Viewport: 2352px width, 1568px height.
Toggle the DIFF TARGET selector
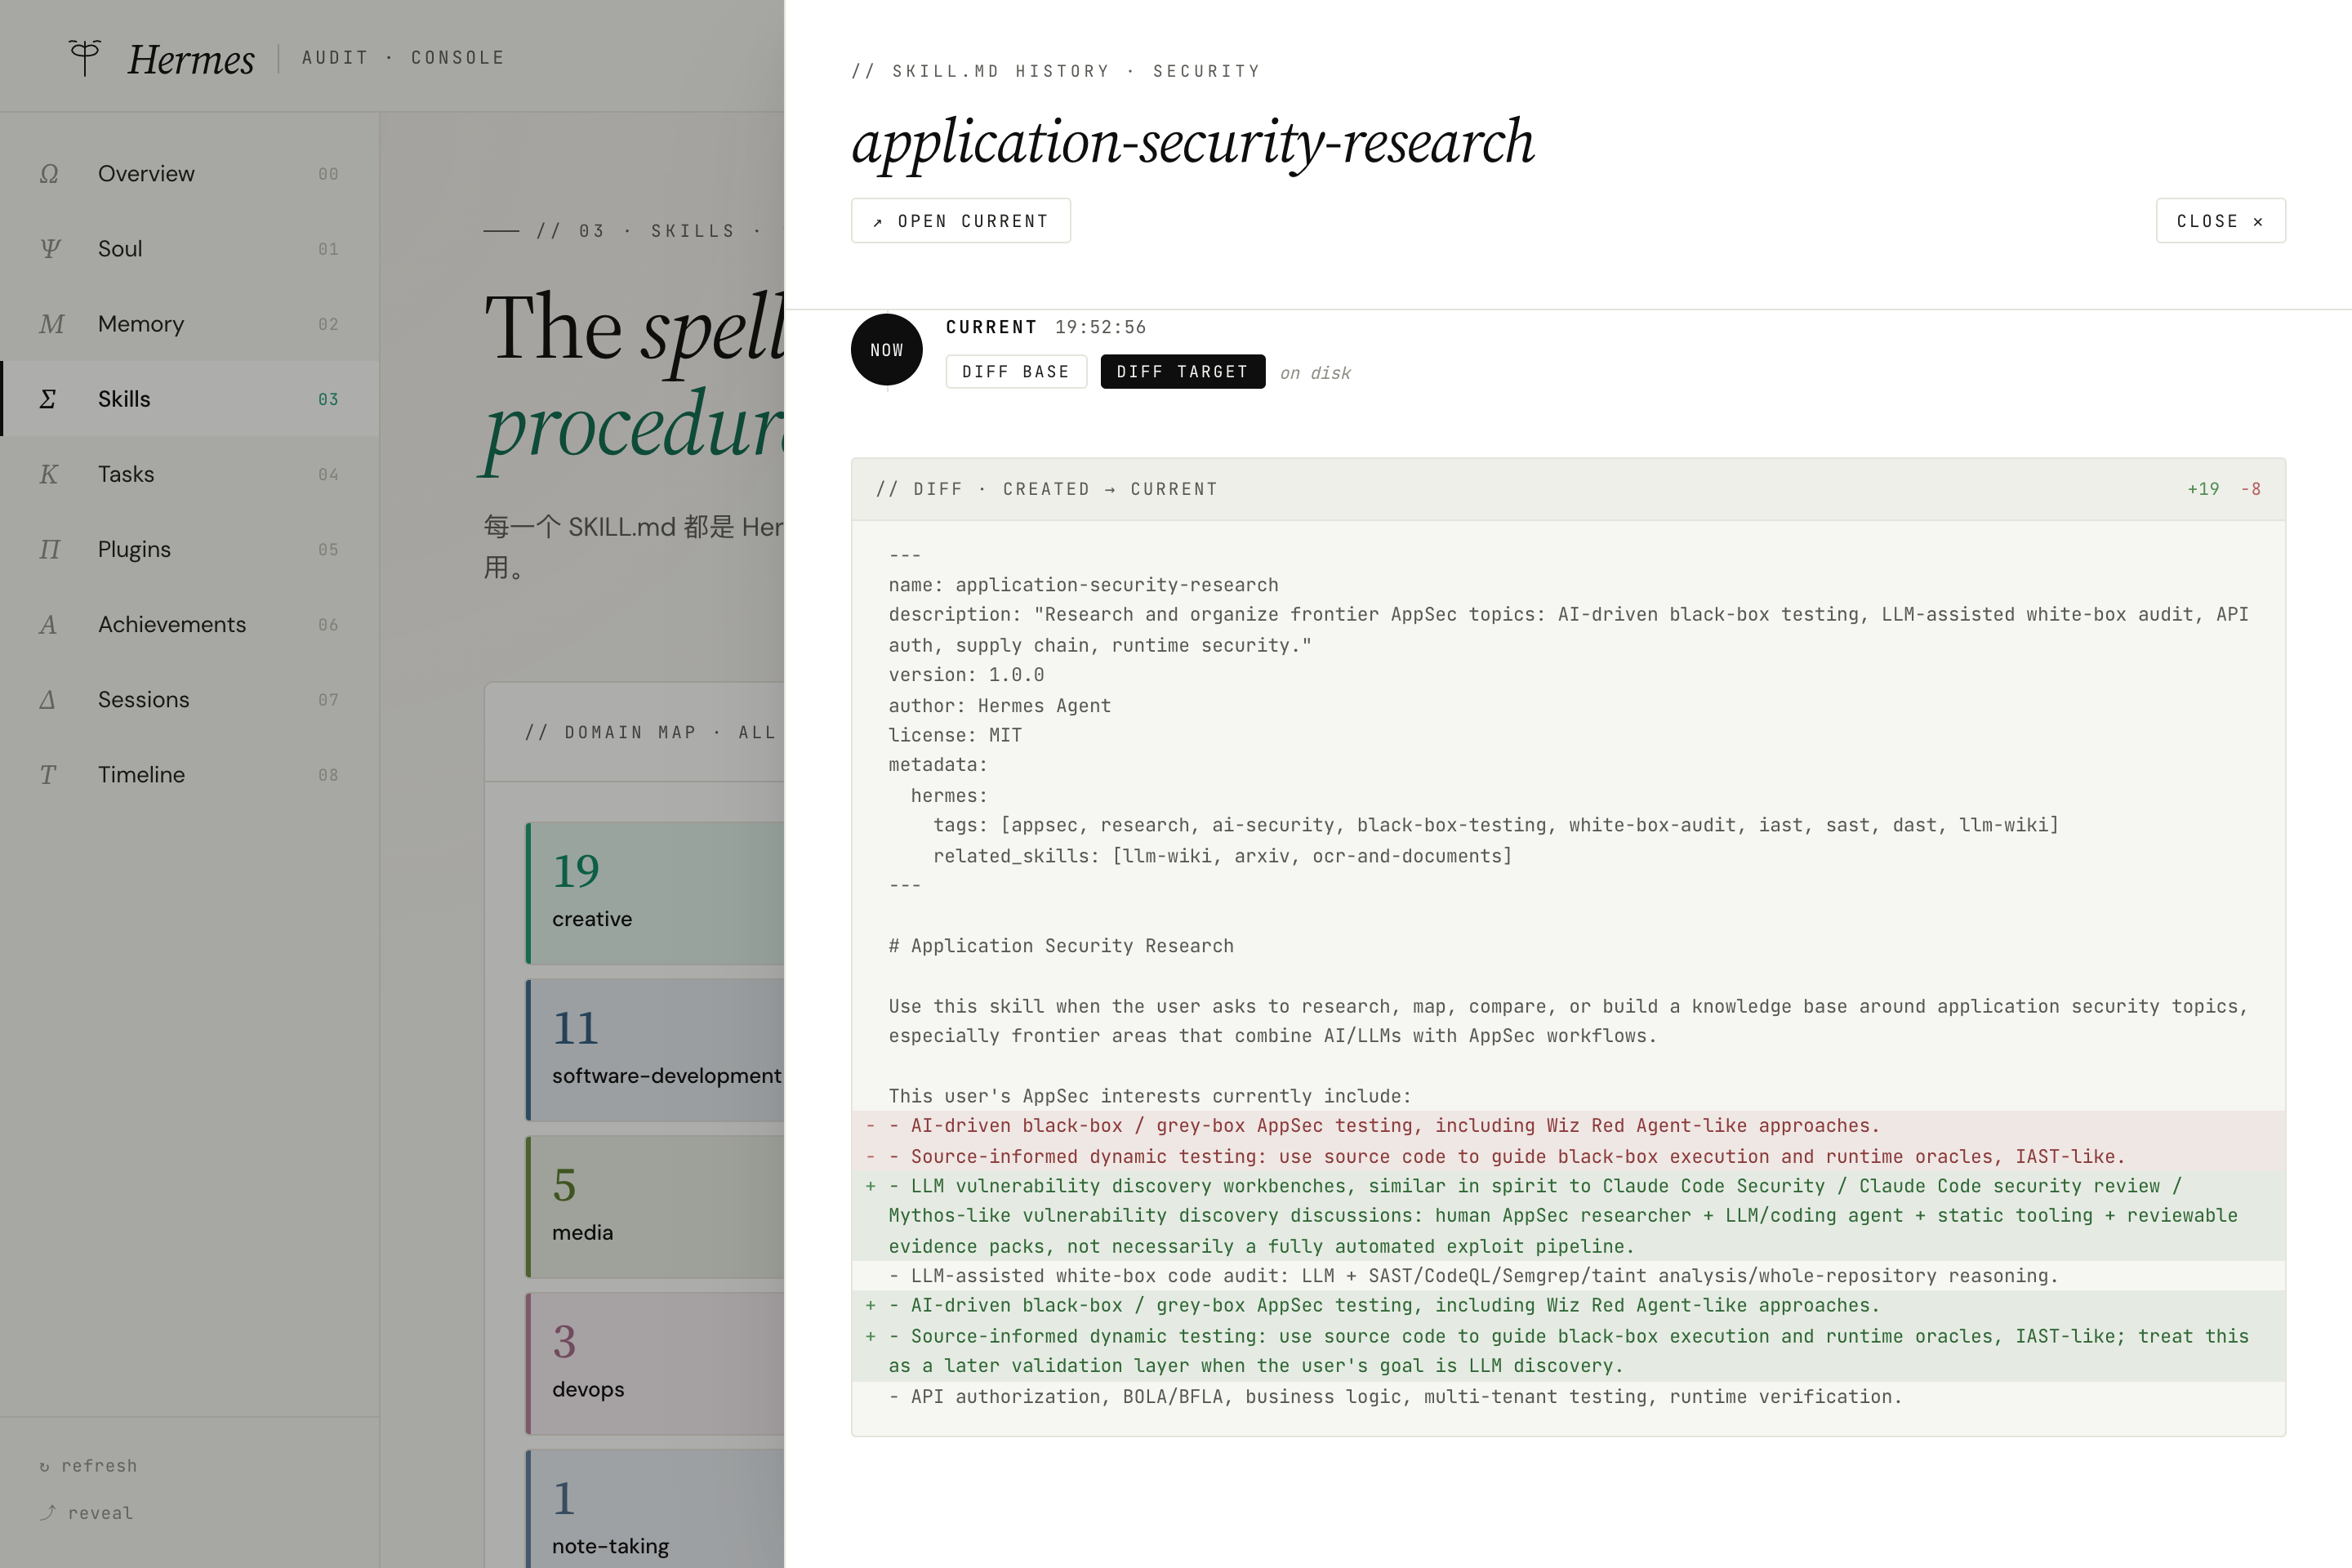click(1183, 372)
